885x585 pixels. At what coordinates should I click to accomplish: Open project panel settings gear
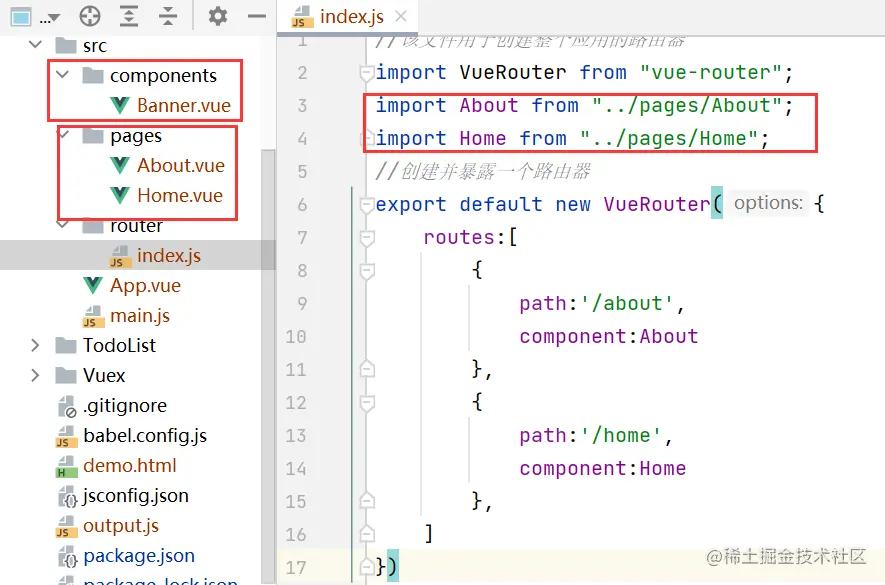point(217,16)
